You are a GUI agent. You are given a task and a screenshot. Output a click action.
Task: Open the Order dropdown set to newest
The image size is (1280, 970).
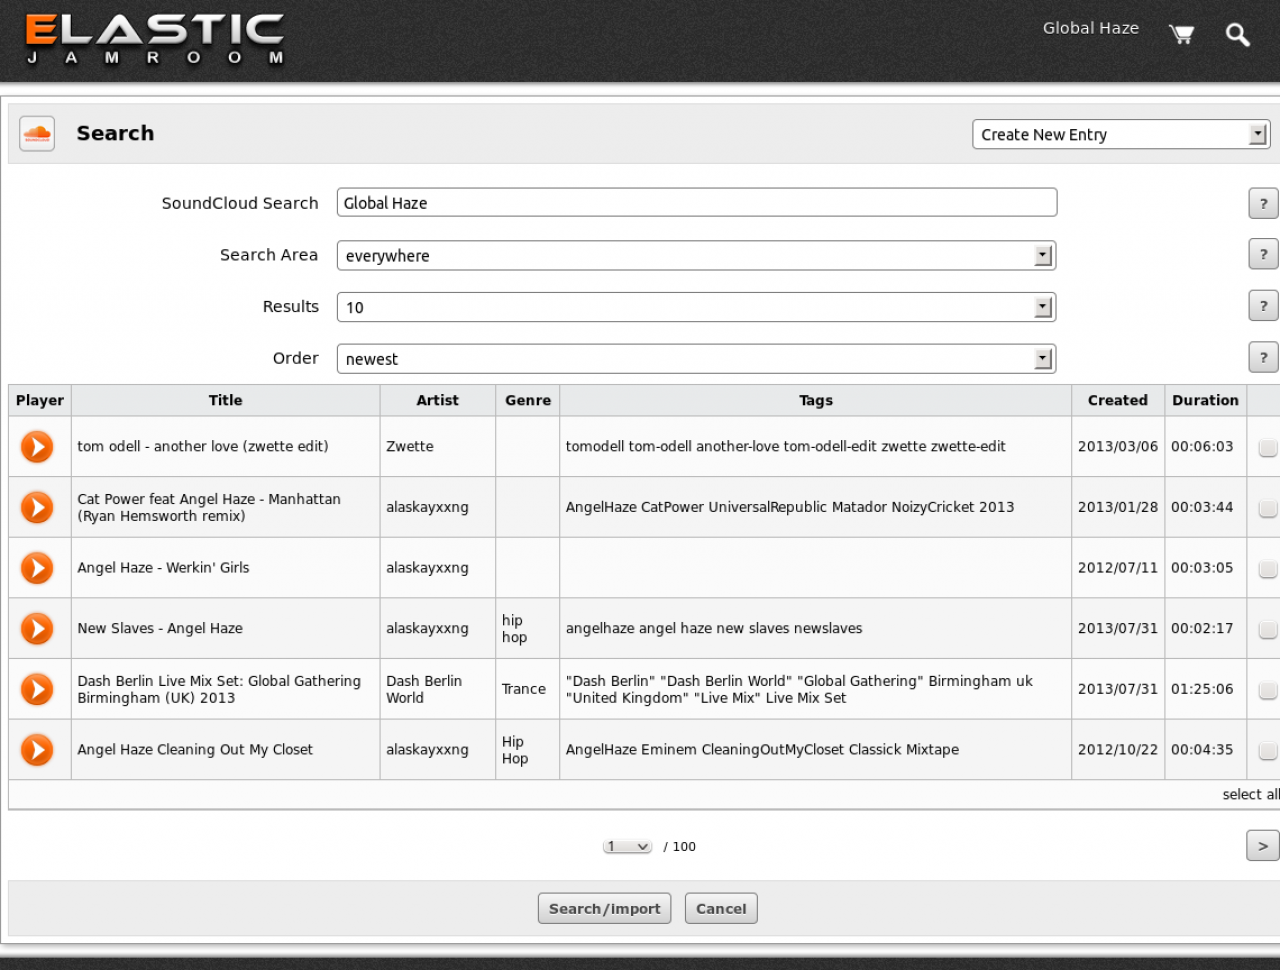pyautogui.click(x=696, y=359)
